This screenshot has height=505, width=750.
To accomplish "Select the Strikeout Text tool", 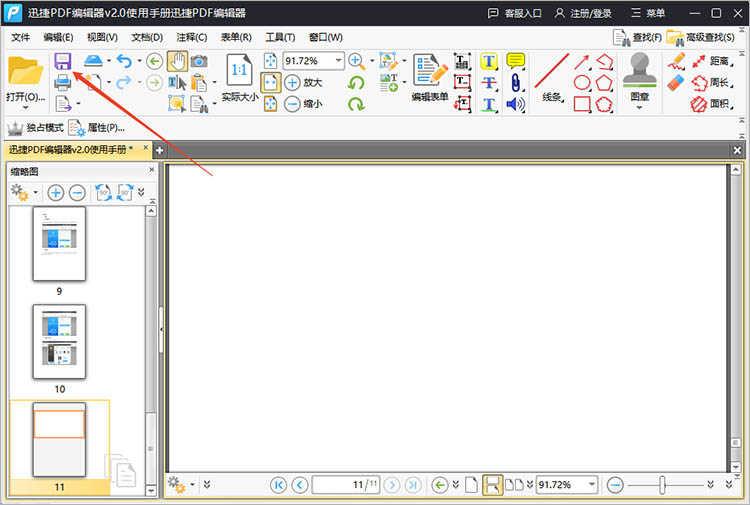I will pyautogui.click(x=489, y=83).
